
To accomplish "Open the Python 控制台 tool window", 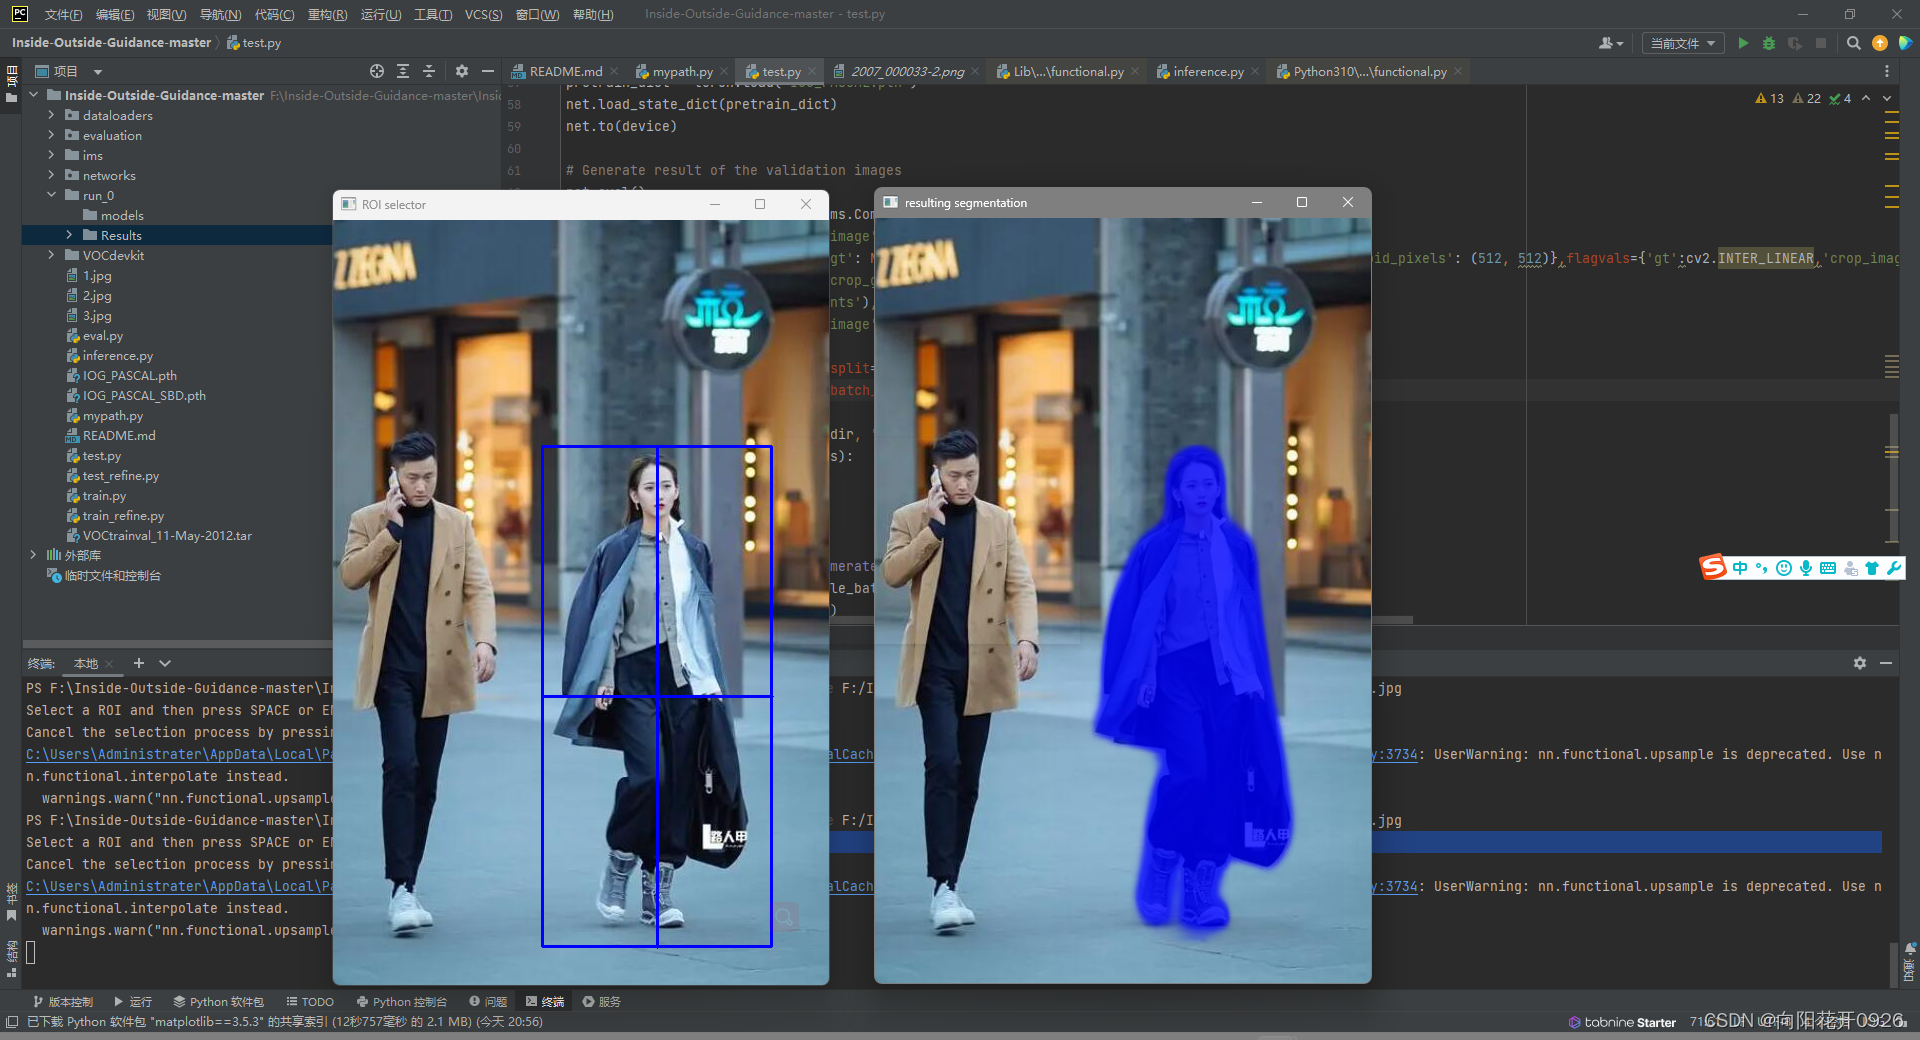I will pos(402,1001).
